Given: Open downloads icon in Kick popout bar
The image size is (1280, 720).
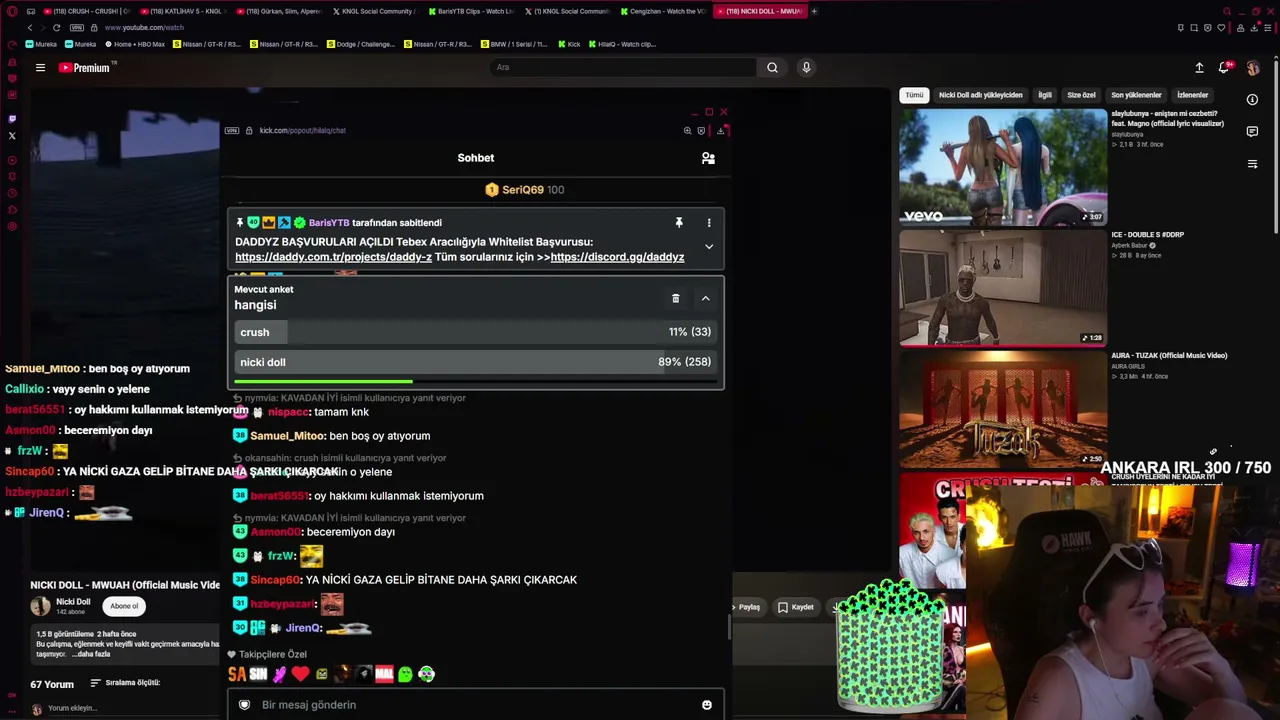Looking at the screenshot, I should (x=720, y=130).
